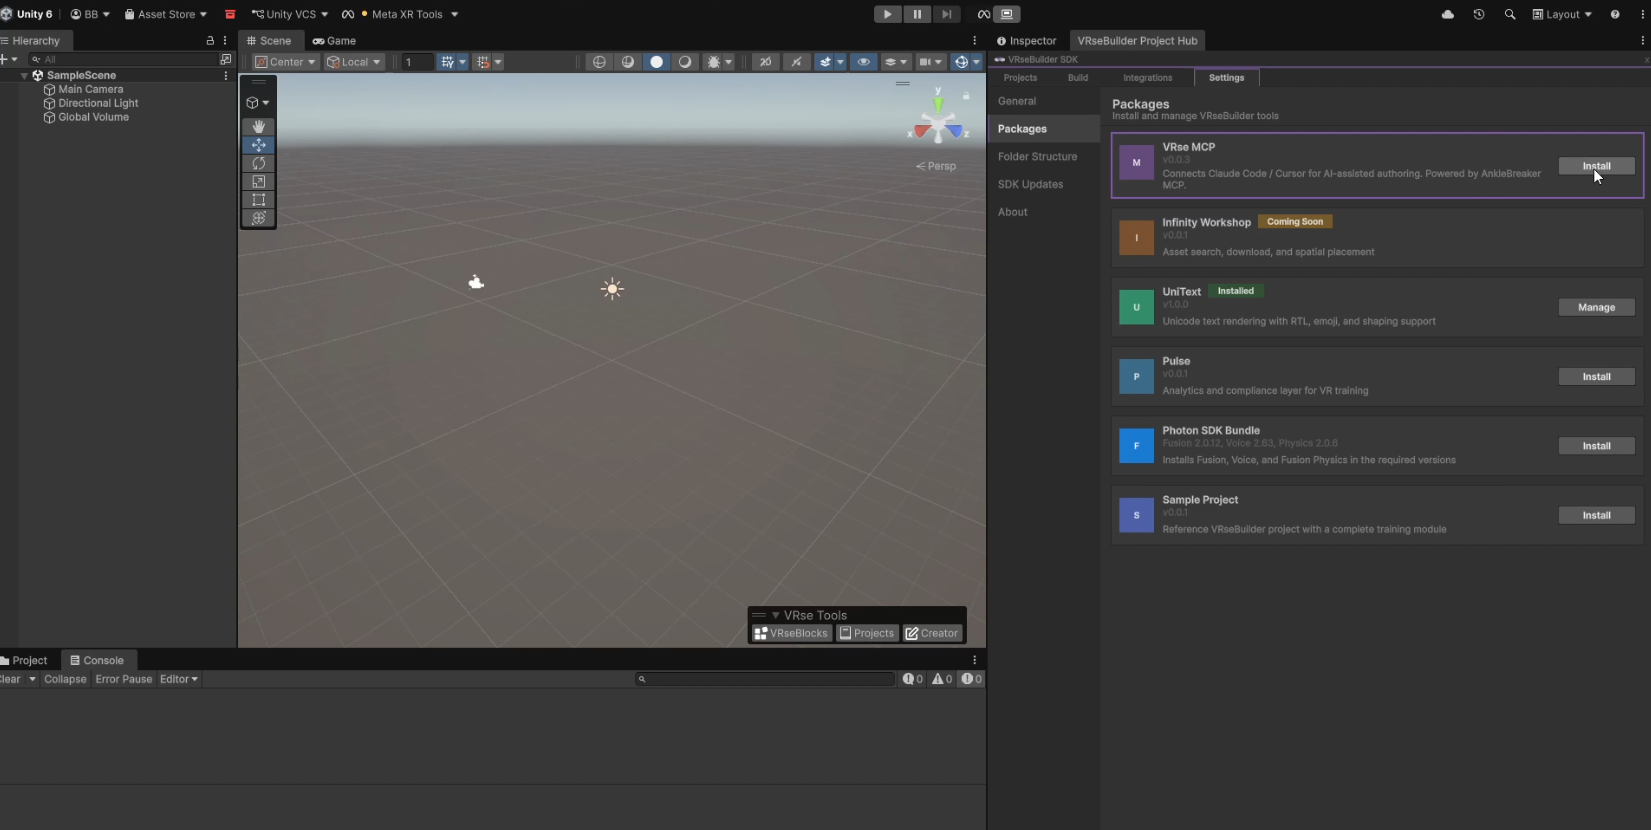
Task: Switch to the Project tab
Action: click(x=25, y=660)
